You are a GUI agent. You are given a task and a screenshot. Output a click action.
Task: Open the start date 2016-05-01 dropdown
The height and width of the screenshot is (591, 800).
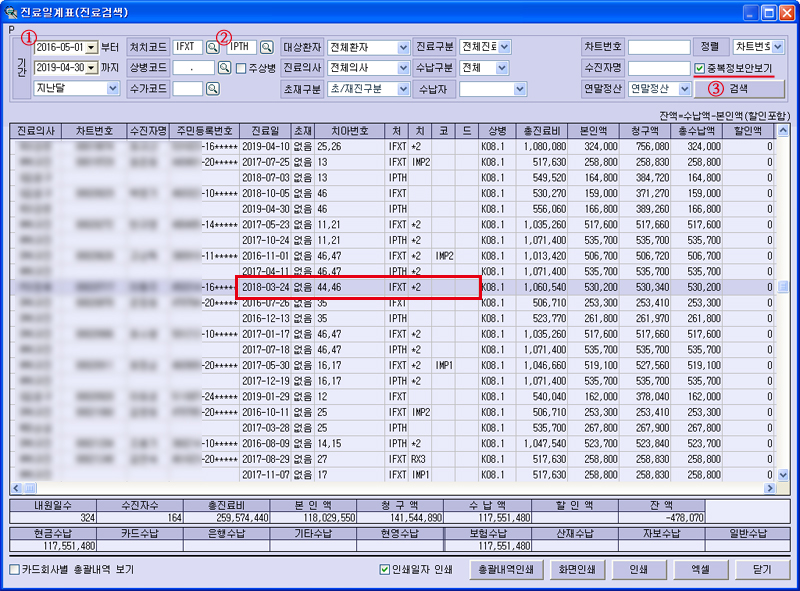point(91,47)
